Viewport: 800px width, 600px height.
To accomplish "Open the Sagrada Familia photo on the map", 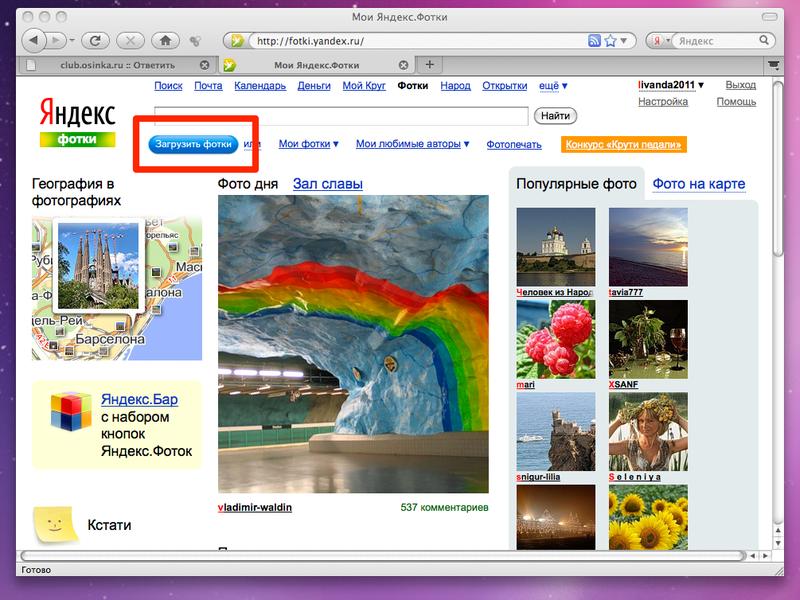I will (98, 266).
